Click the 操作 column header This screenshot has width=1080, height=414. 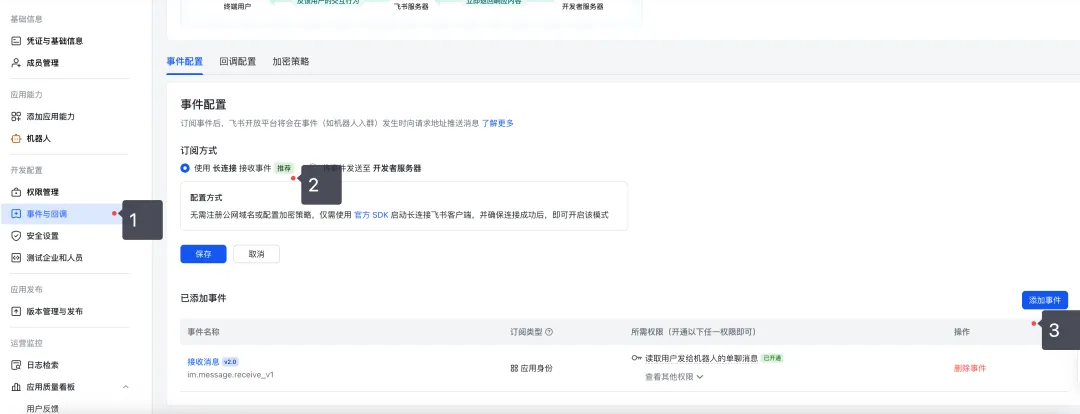(962, 332)
